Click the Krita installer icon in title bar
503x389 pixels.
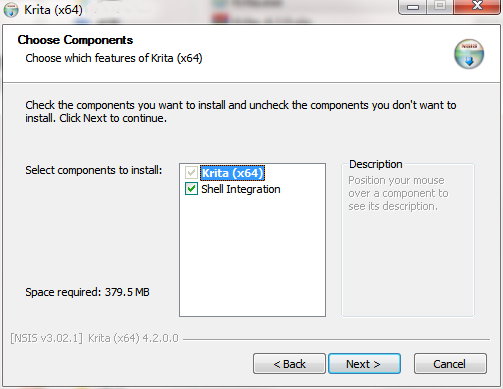[11, 10]
